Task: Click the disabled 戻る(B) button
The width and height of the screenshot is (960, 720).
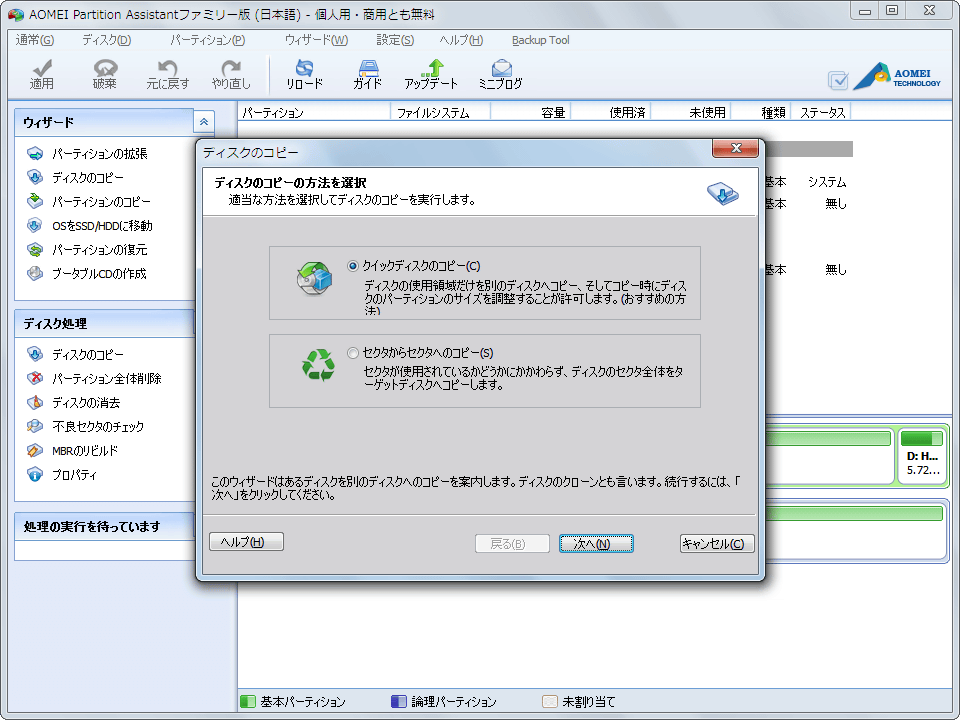Action: tap(512, 544)
